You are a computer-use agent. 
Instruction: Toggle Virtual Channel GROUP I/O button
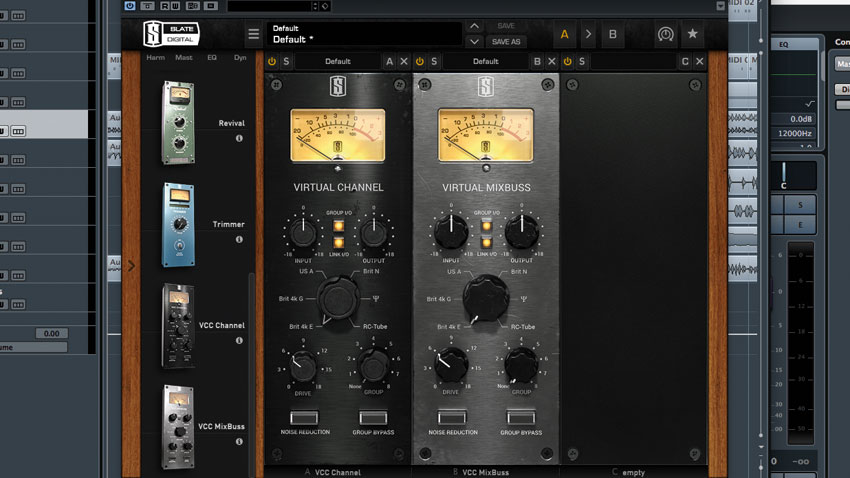(x=338, y=226)
